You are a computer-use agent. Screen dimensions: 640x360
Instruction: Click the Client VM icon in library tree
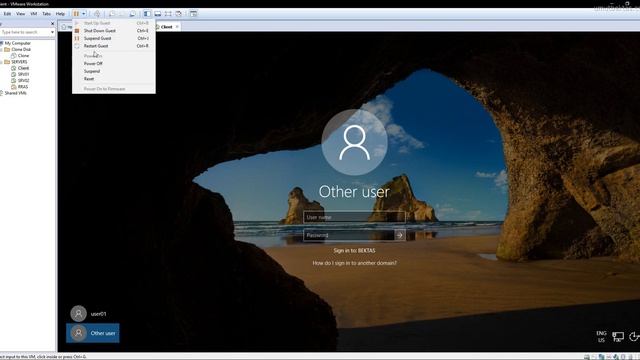click(13, 68)
